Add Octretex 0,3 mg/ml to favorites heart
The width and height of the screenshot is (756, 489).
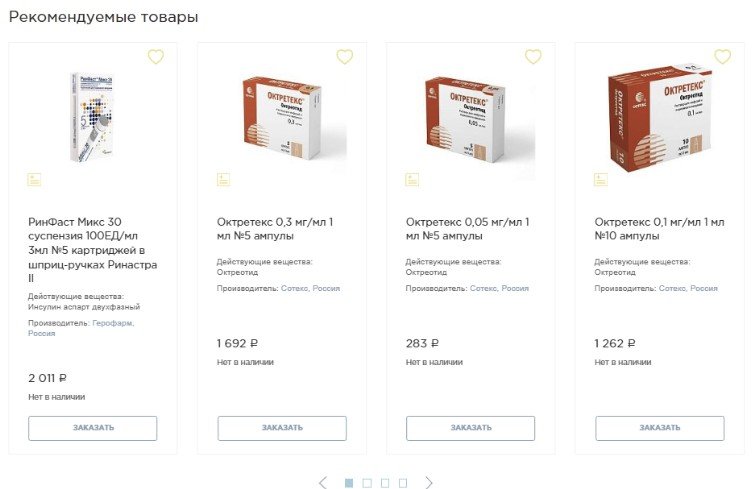tap(345, 57)
